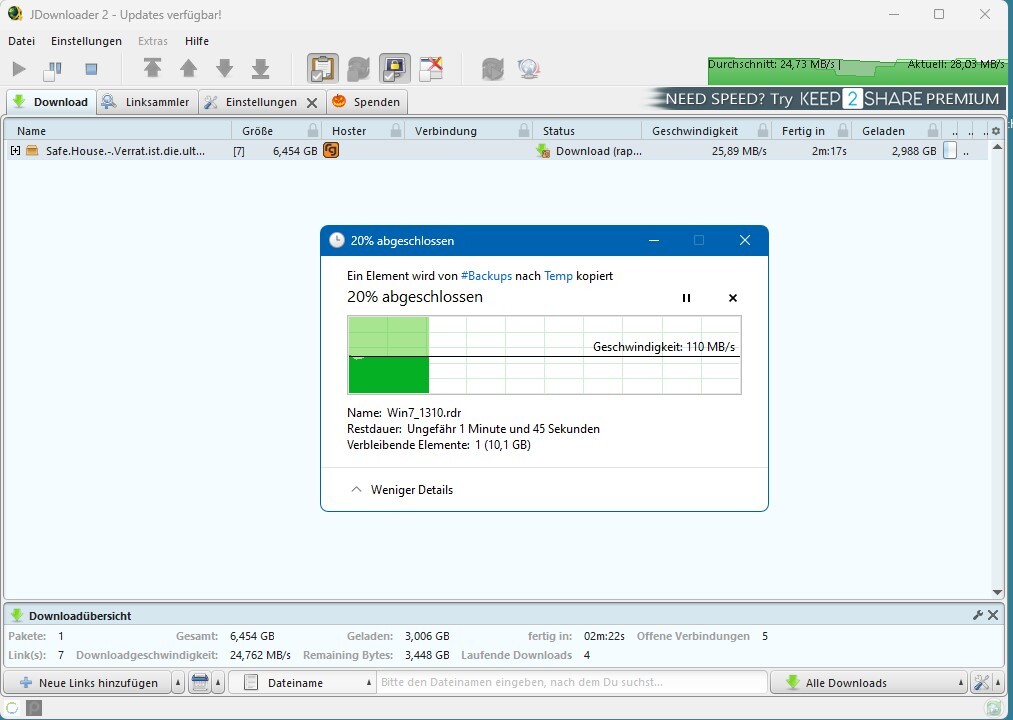The width and height of the screenshot is (1013, 720).
Task: Click the #Backups source folder link
Action: point(486,275)
